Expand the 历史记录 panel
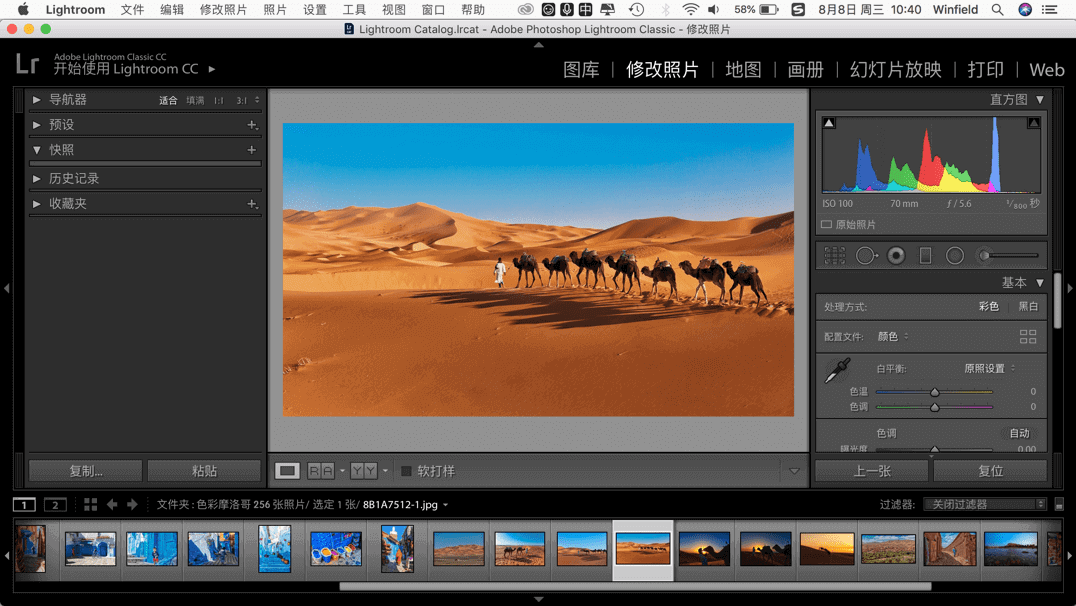The image size is (1076, 606). click(36, 178)
